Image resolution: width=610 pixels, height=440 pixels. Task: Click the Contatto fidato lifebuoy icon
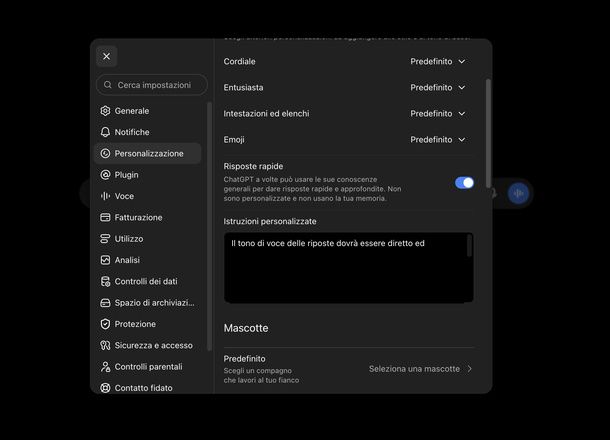point(105,388)
